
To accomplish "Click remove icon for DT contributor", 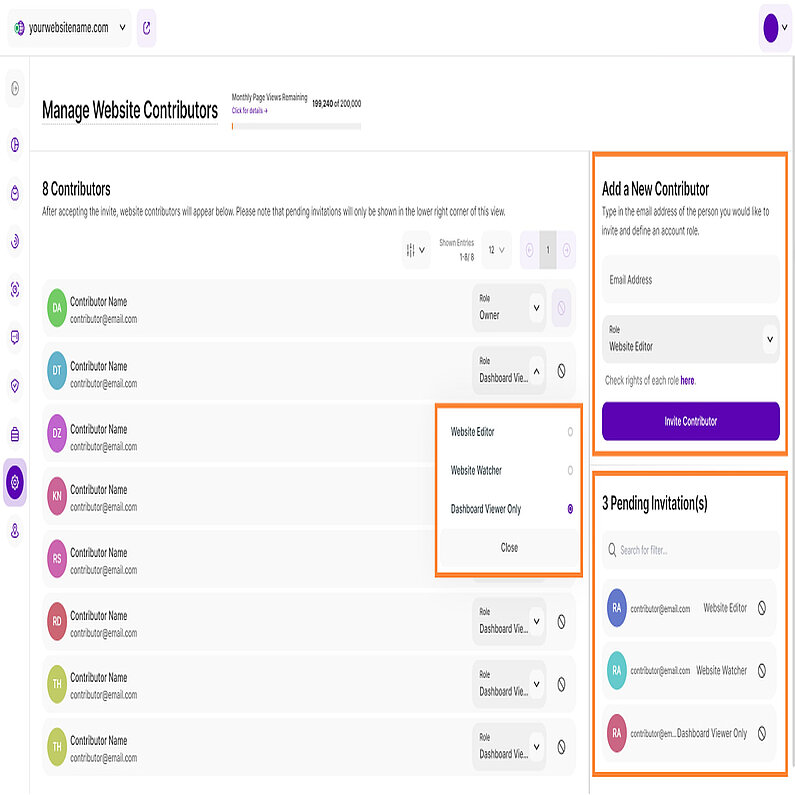I will (x=561, y=371).
